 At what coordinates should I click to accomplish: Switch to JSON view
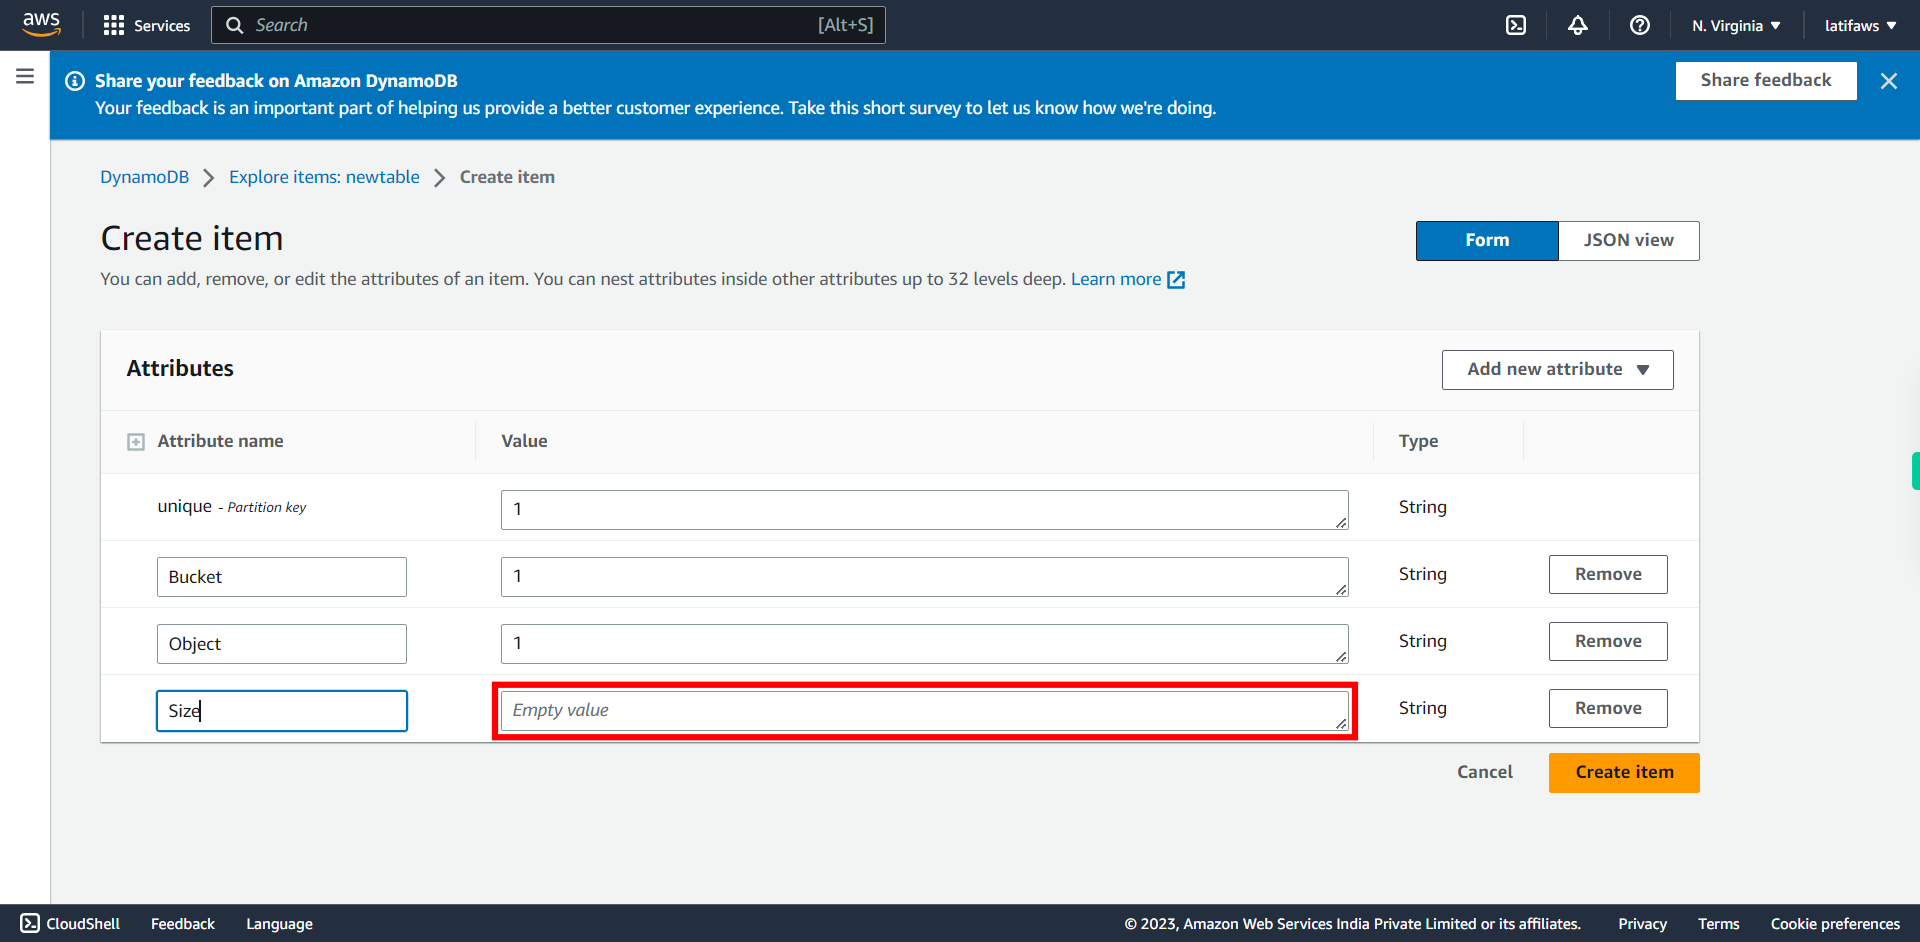coord(1628,241)
